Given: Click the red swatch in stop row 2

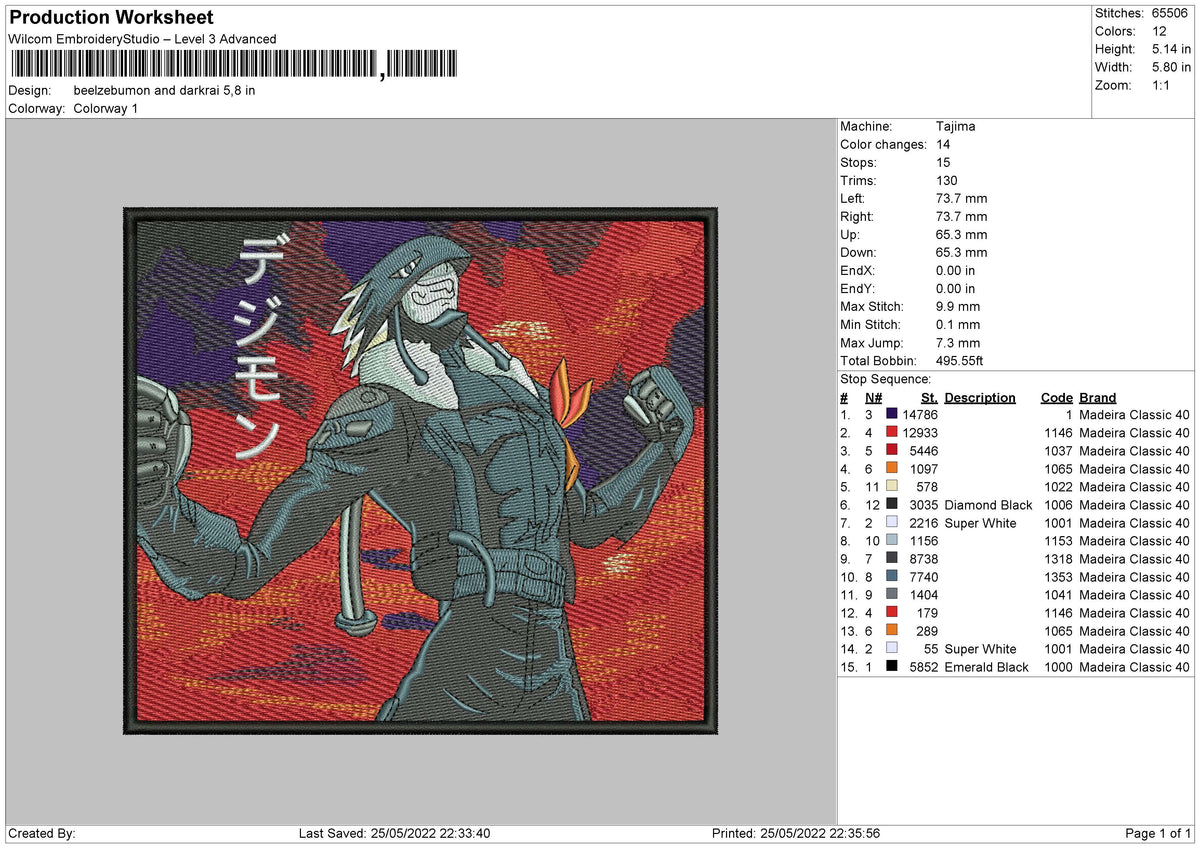Looking at the screenshot, I should pyautogui.click(x=892, y=432).
